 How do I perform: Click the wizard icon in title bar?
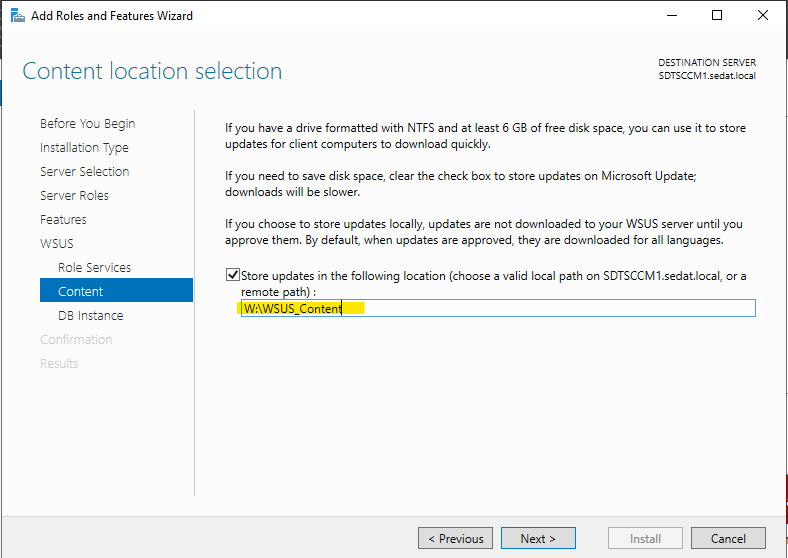pos(18,16)
